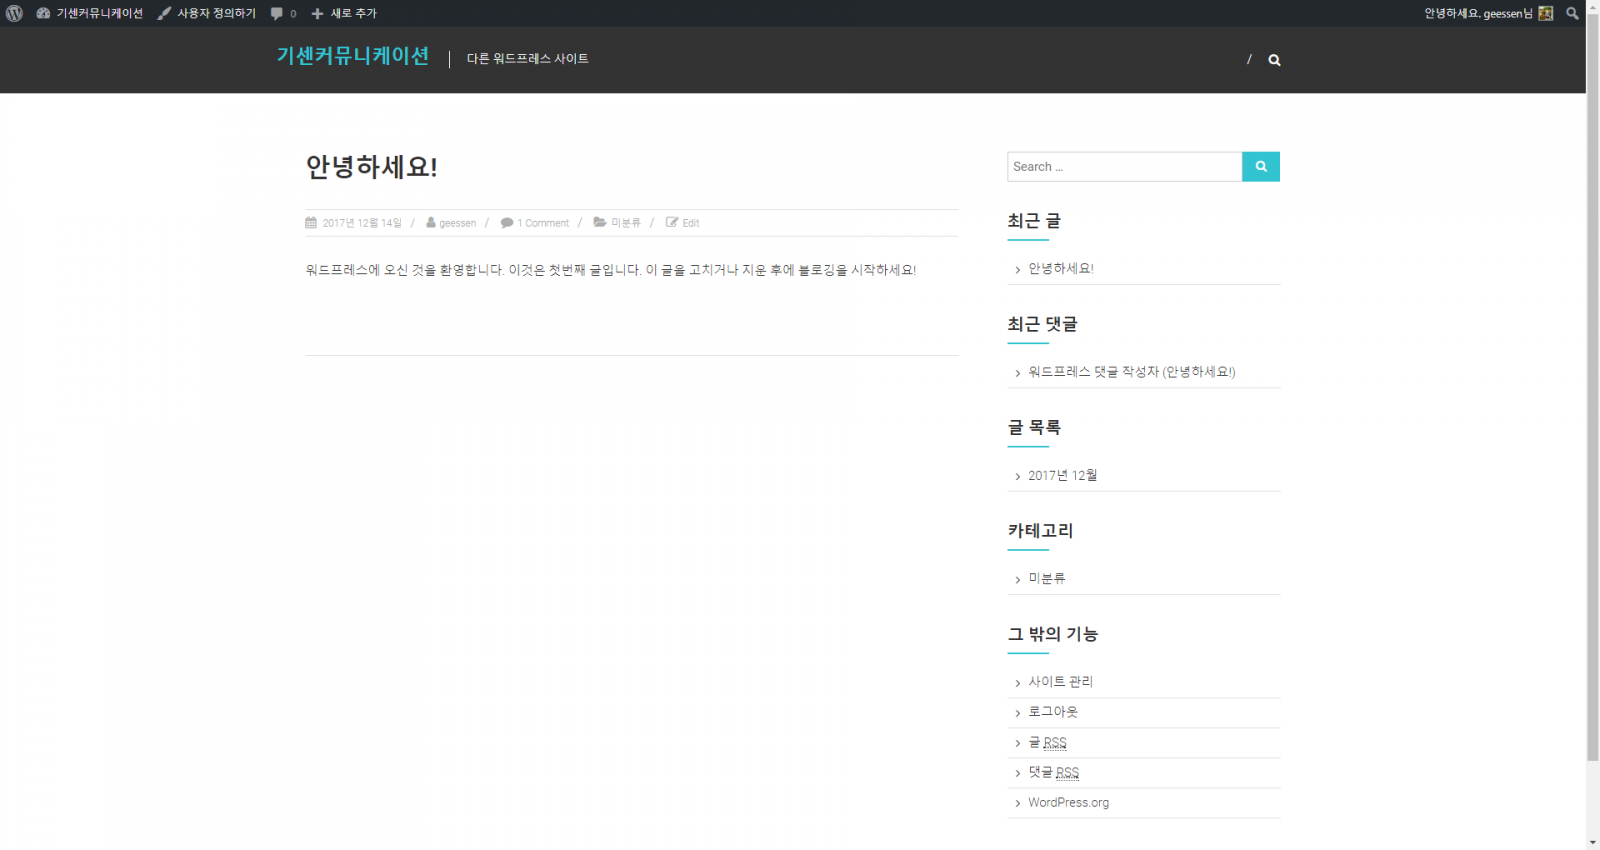Click the geessen user avatar

tap(1546, 13)
